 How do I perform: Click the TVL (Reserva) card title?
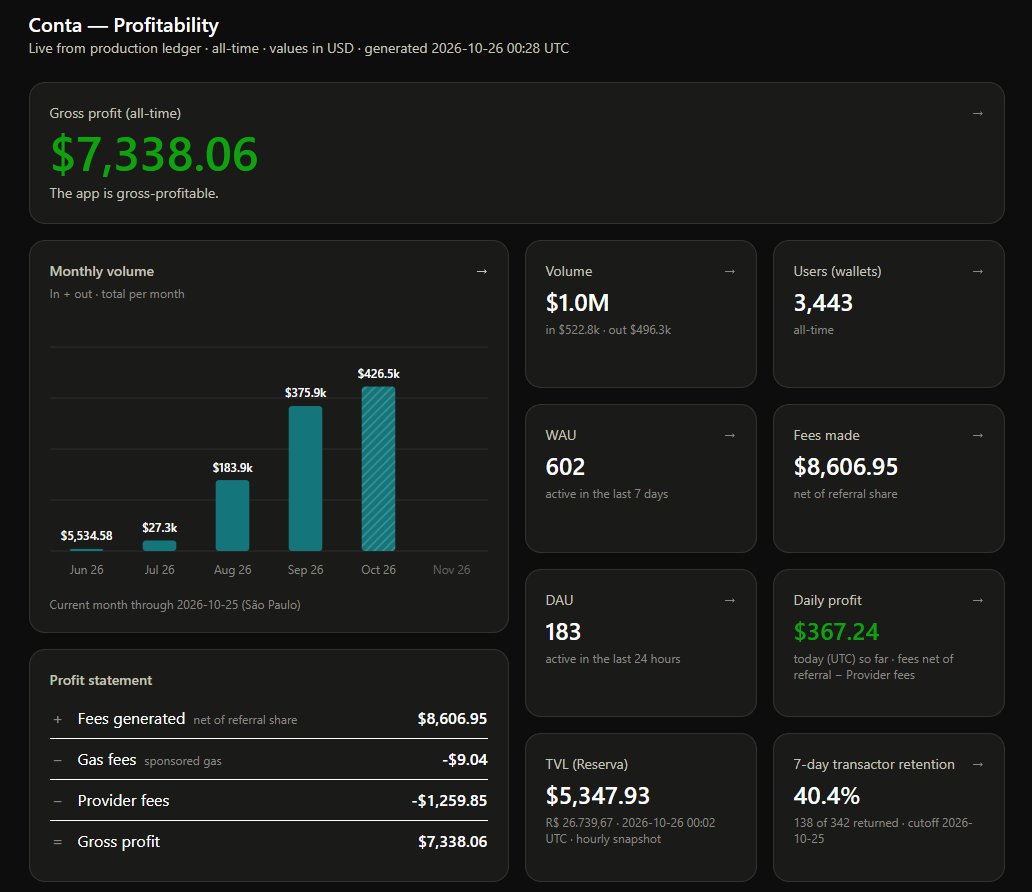[x=586, y=764]
